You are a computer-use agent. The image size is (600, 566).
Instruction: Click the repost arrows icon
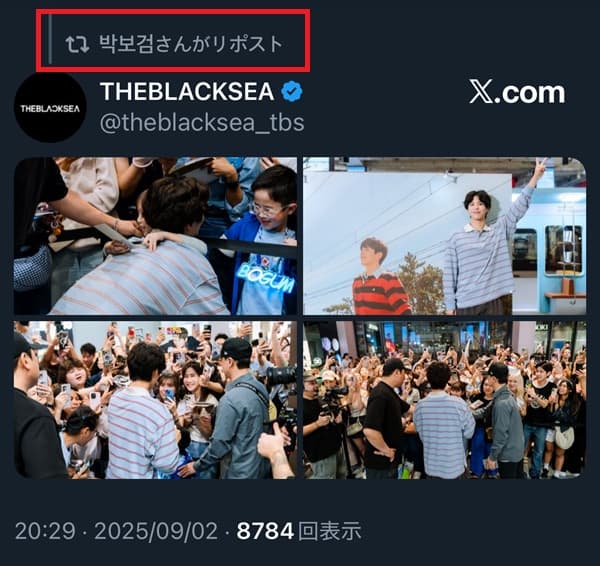click(x=77, y=44)
